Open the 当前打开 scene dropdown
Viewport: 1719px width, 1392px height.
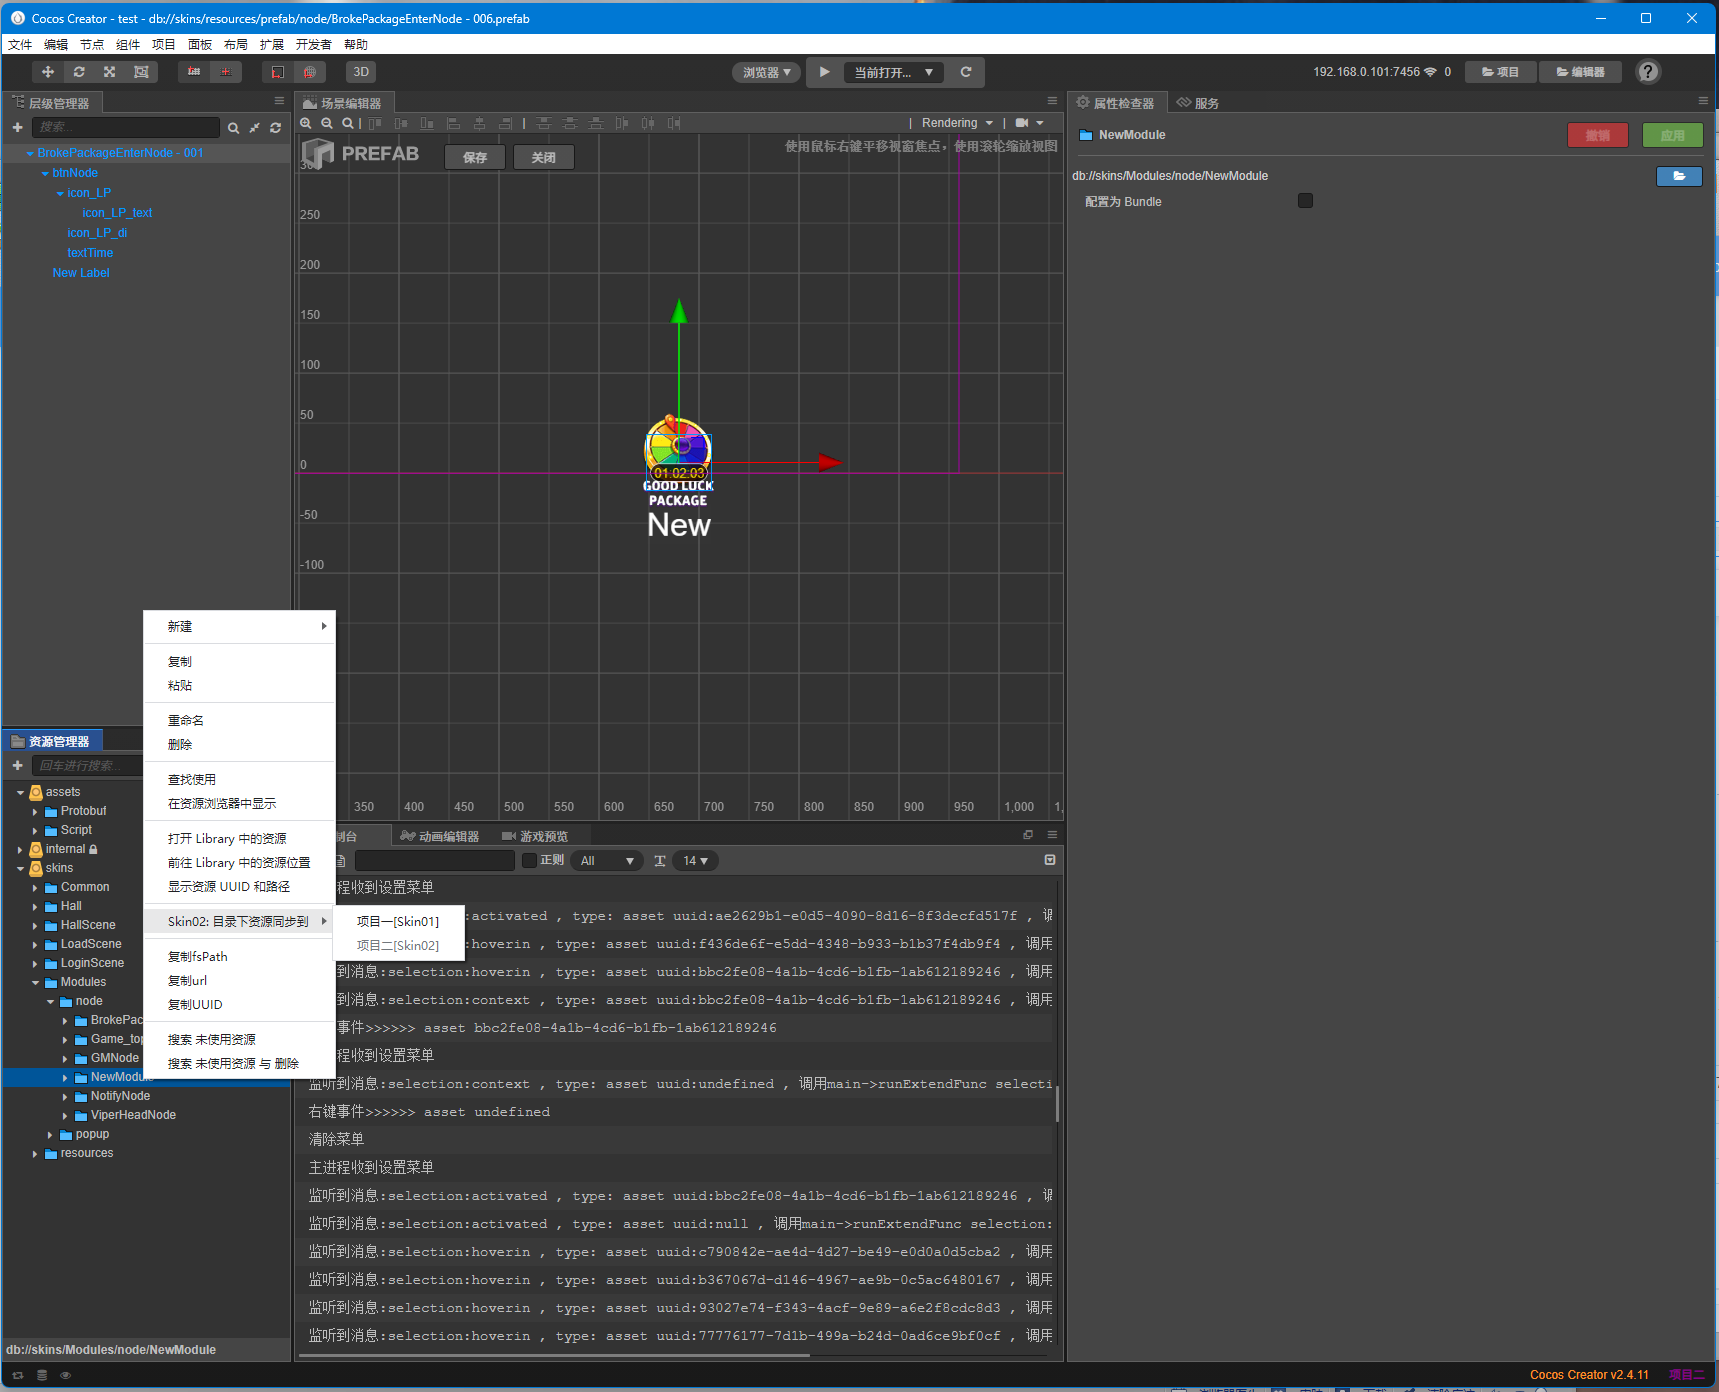pyautogui.click(x=893, y=72)
